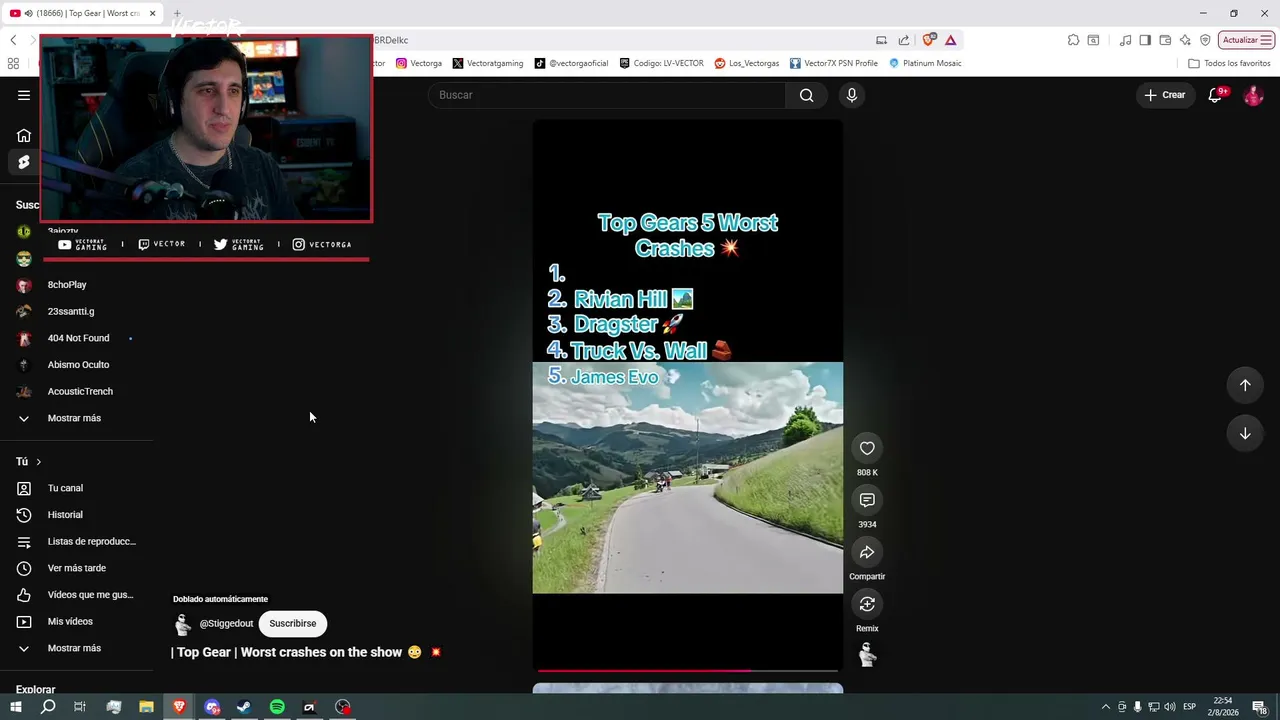Viewport: 1280px width, 720px height.
Task: Click the Buscar search field
Action: [608, 95]
